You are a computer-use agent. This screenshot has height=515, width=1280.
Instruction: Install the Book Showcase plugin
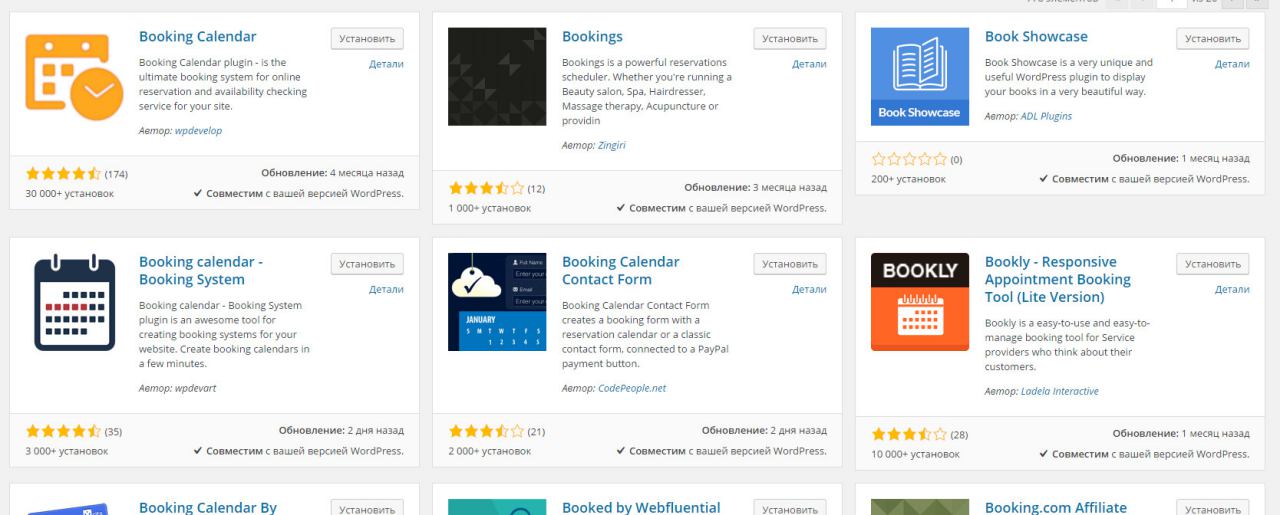coord(1213,39)
